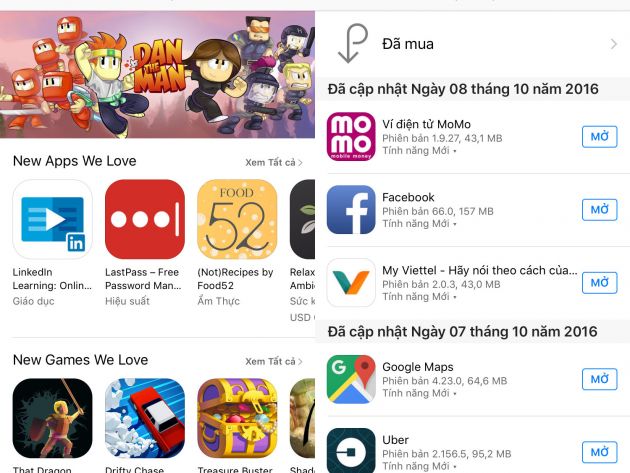This screenshot has width=630, height=473.
Task: Expand the Đã mua row chevron
Action: point(614,44)
